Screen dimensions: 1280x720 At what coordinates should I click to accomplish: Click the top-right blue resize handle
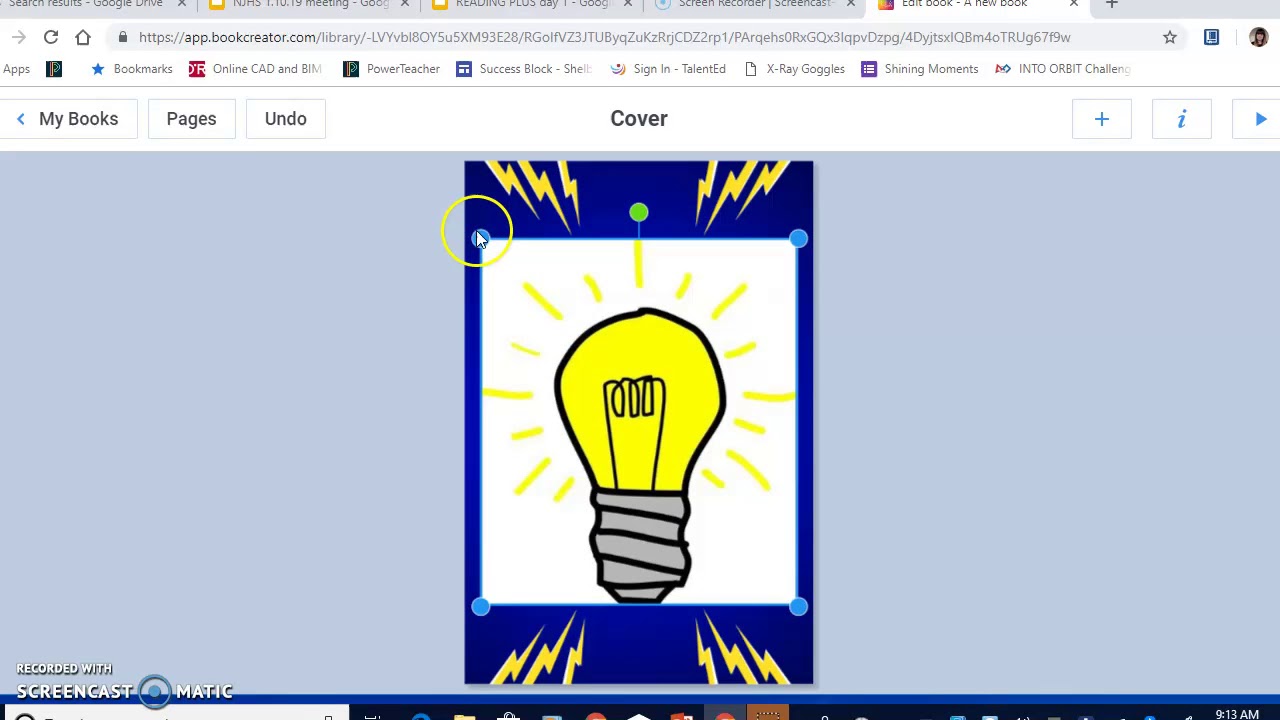pos(798,238)
